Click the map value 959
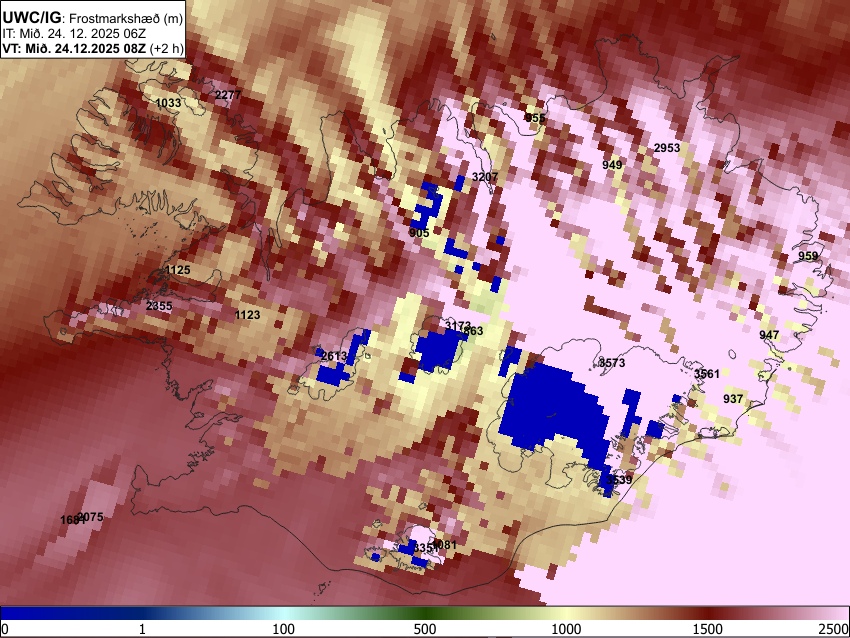 click(x=808, y=256)
